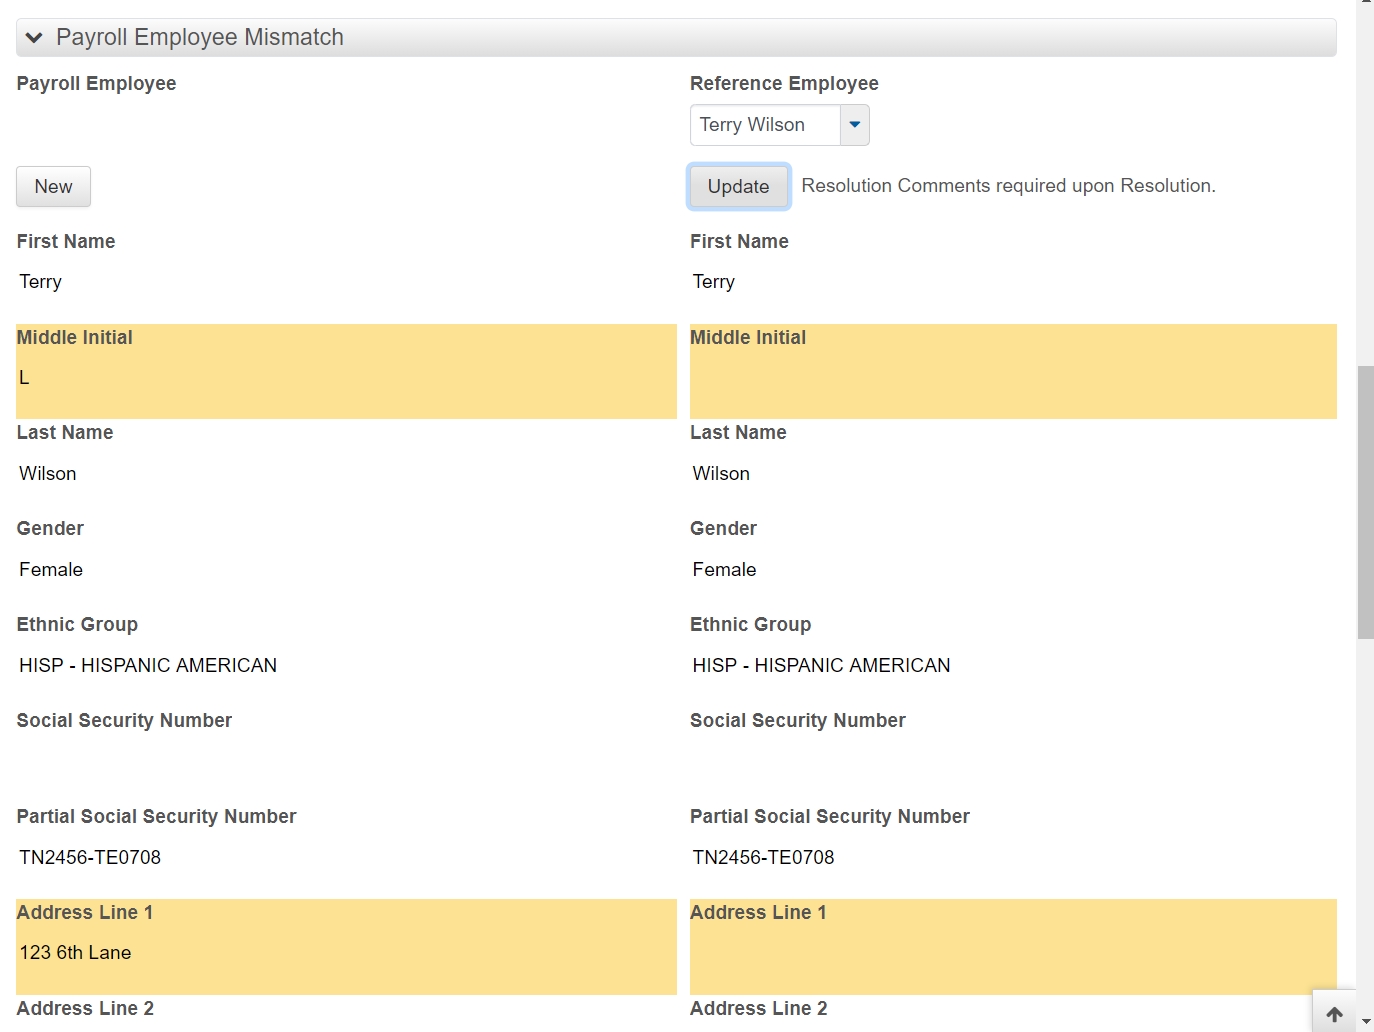Click reference Partial SSN TN2456-TE0708

[763, 857]
